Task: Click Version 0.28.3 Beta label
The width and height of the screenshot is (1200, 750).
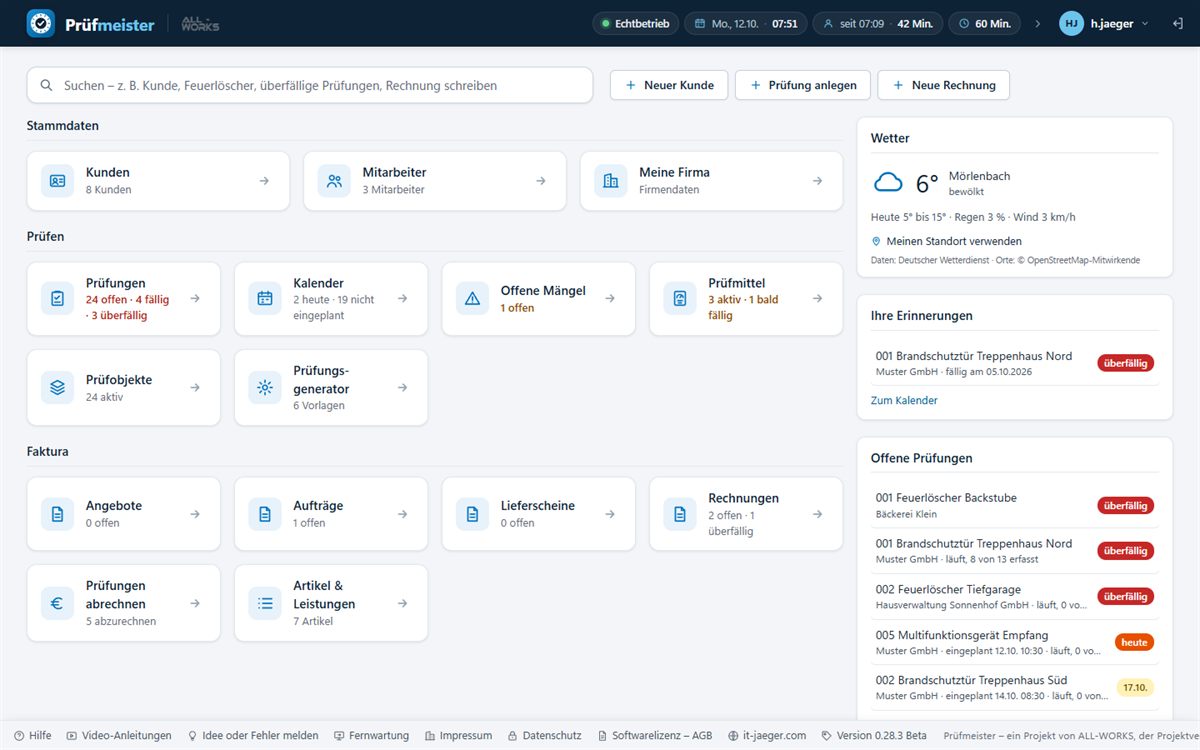Action: click(x=874, y=735)
